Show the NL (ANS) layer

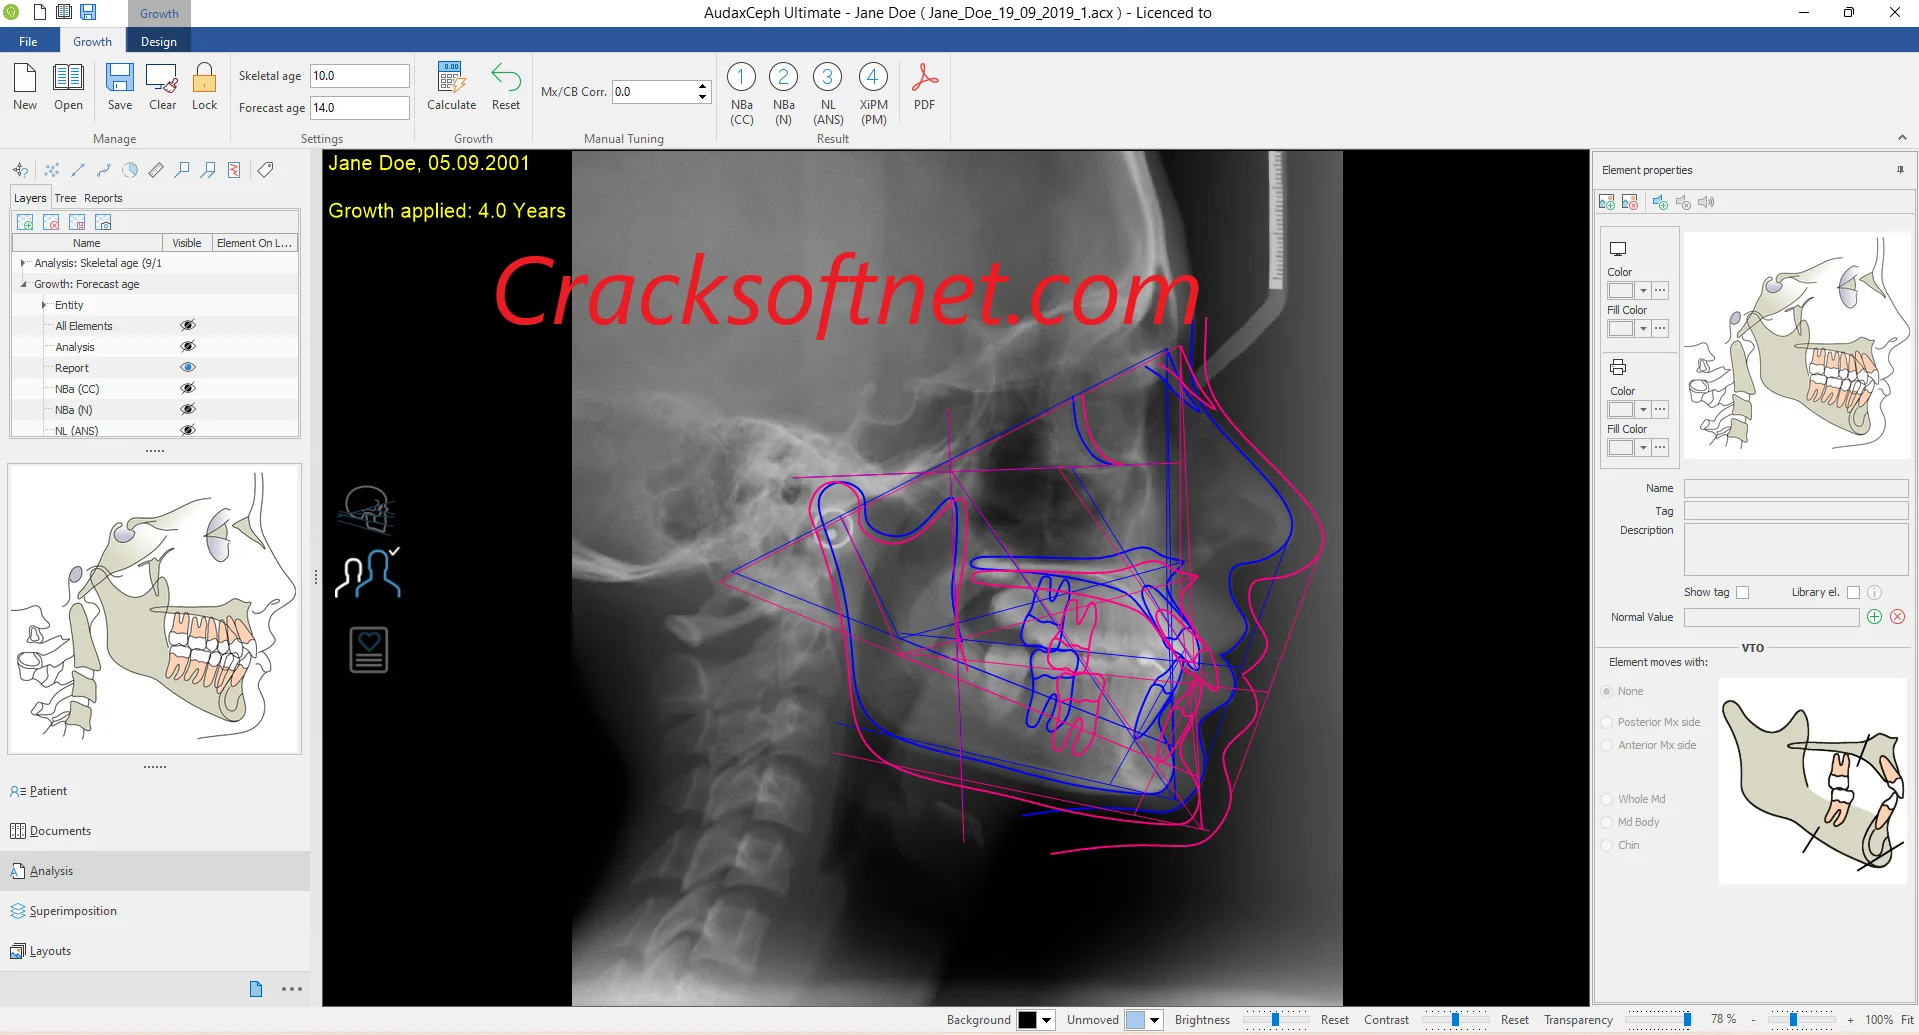(187, 430)
